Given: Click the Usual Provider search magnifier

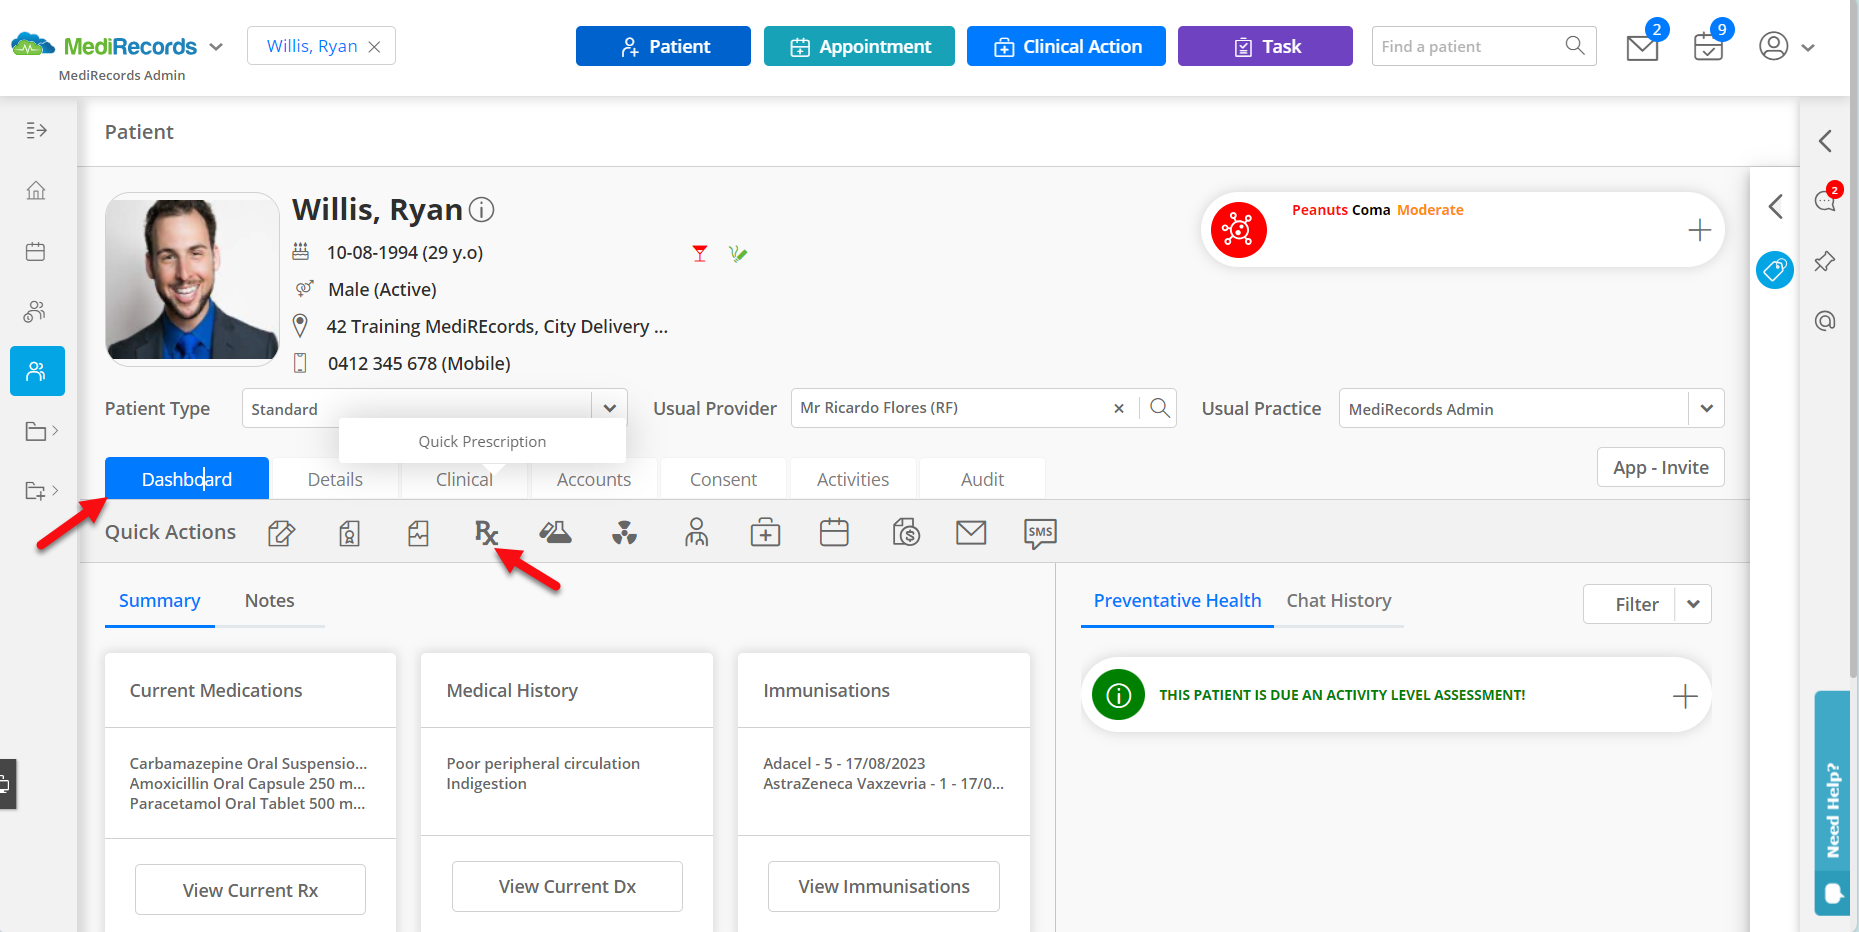Looking at the screenshot, I should pyautogui.click(x=1160, y=408).
